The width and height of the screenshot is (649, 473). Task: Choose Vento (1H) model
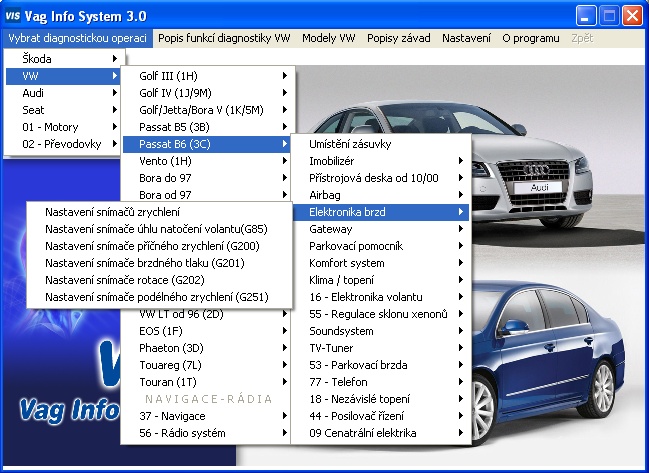pyautogui.click(x=208, y=161)
